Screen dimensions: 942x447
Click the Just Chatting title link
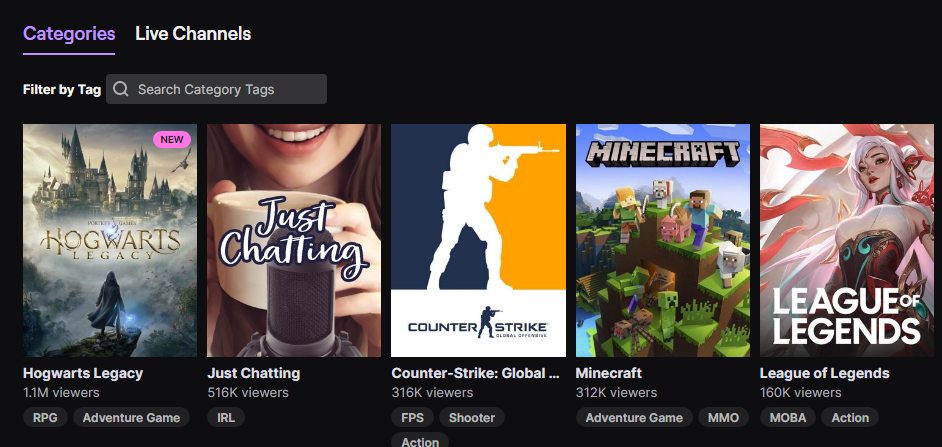point(254,373)
